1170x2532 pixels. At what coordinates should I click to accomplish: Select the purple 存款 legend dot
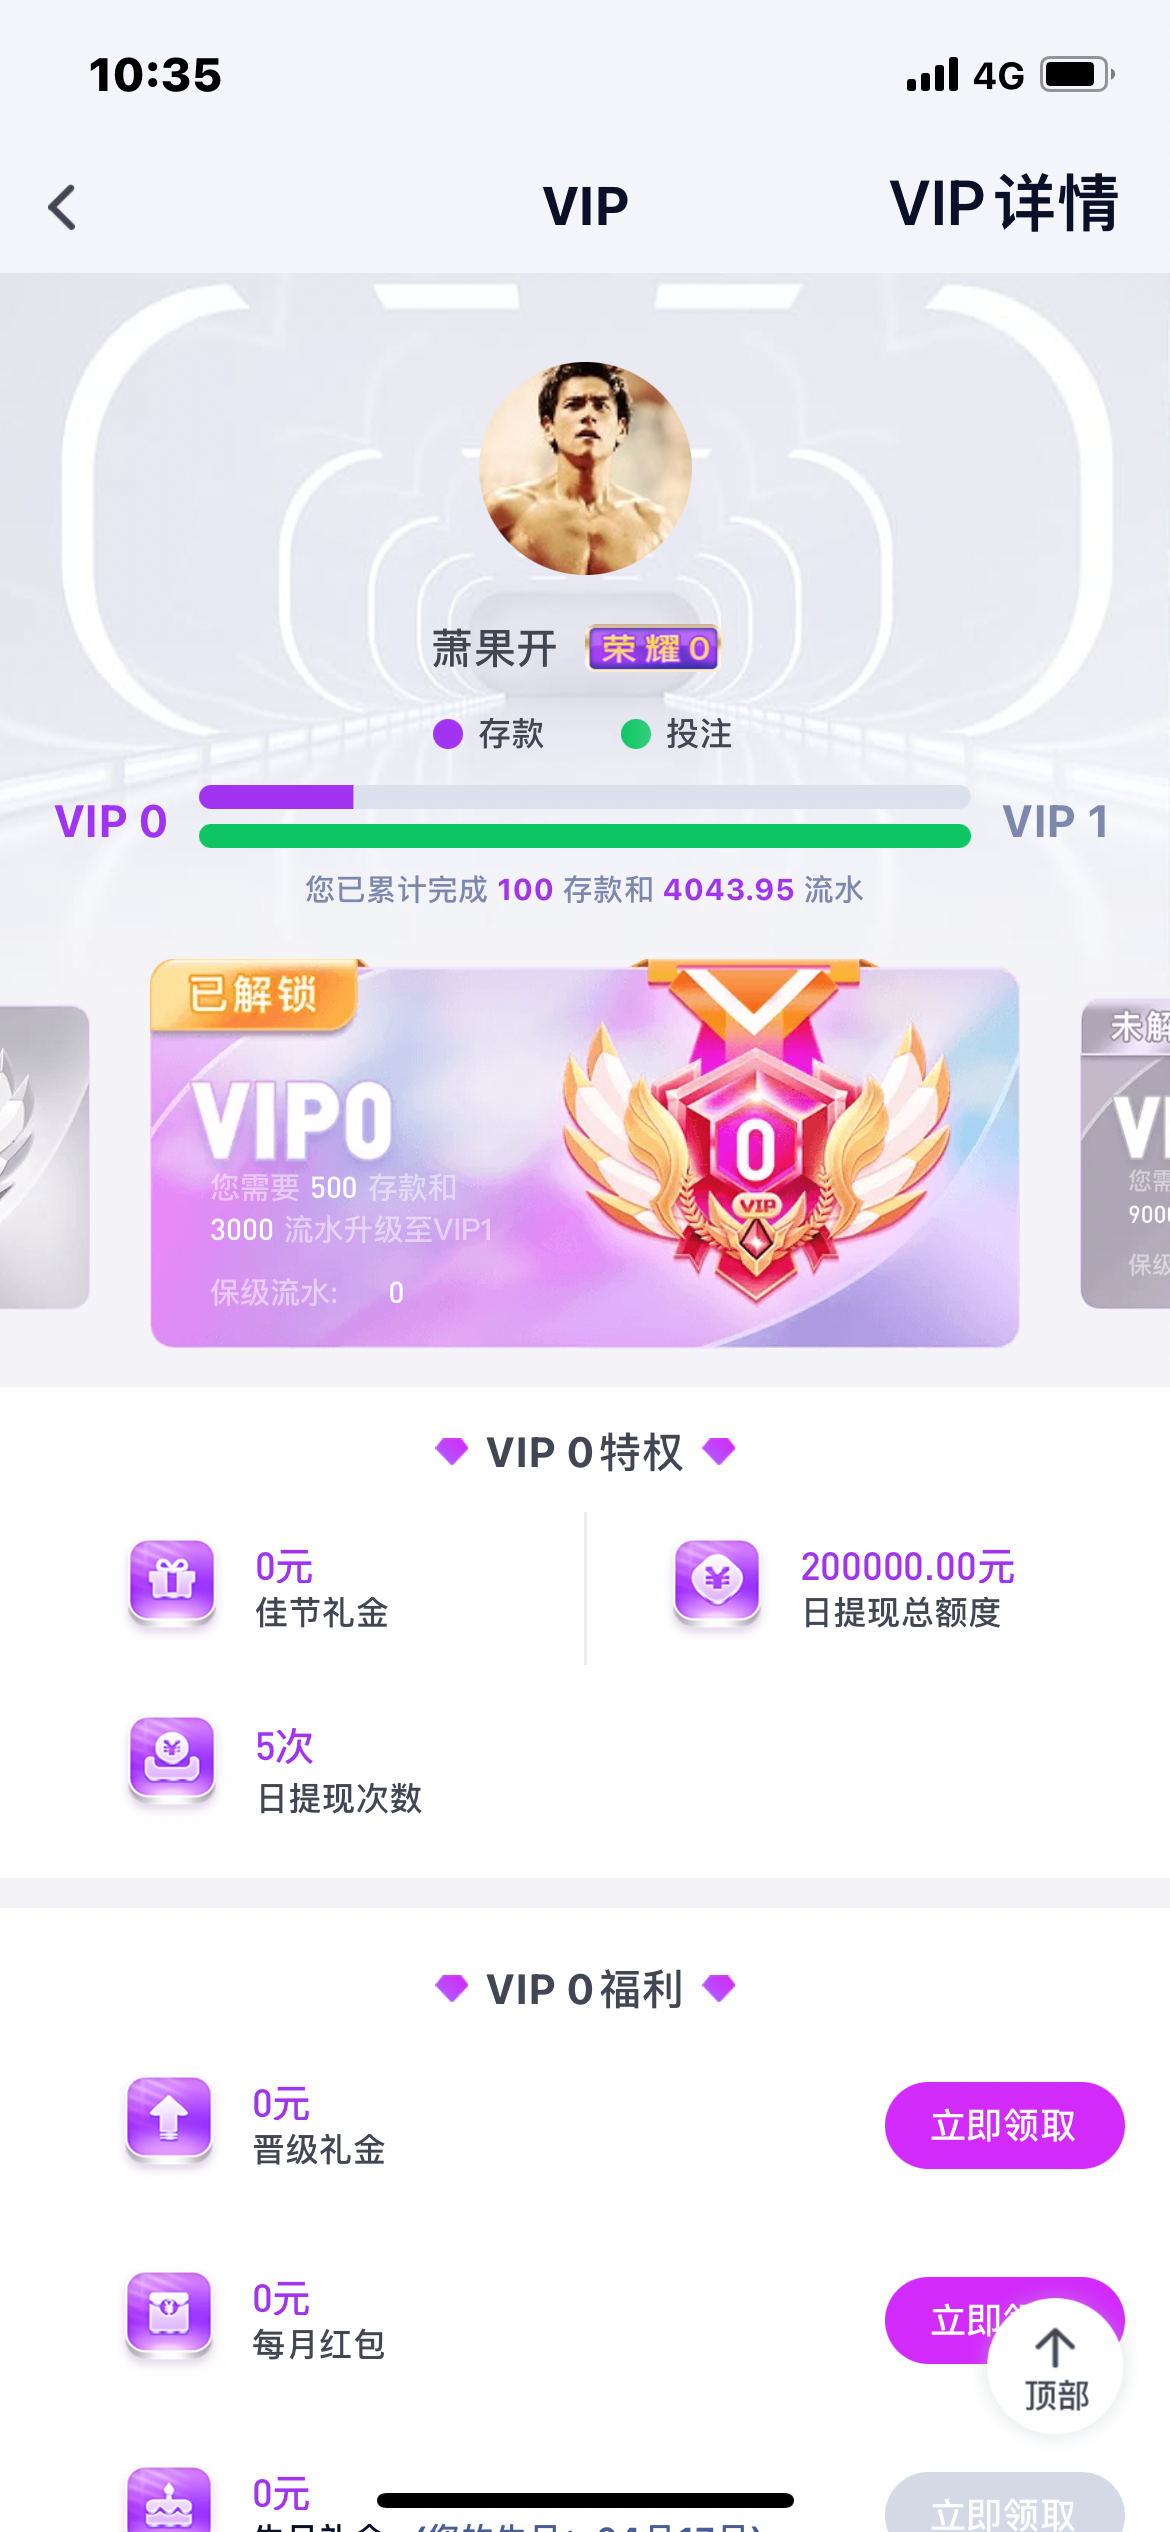click(x=448, y=734)
